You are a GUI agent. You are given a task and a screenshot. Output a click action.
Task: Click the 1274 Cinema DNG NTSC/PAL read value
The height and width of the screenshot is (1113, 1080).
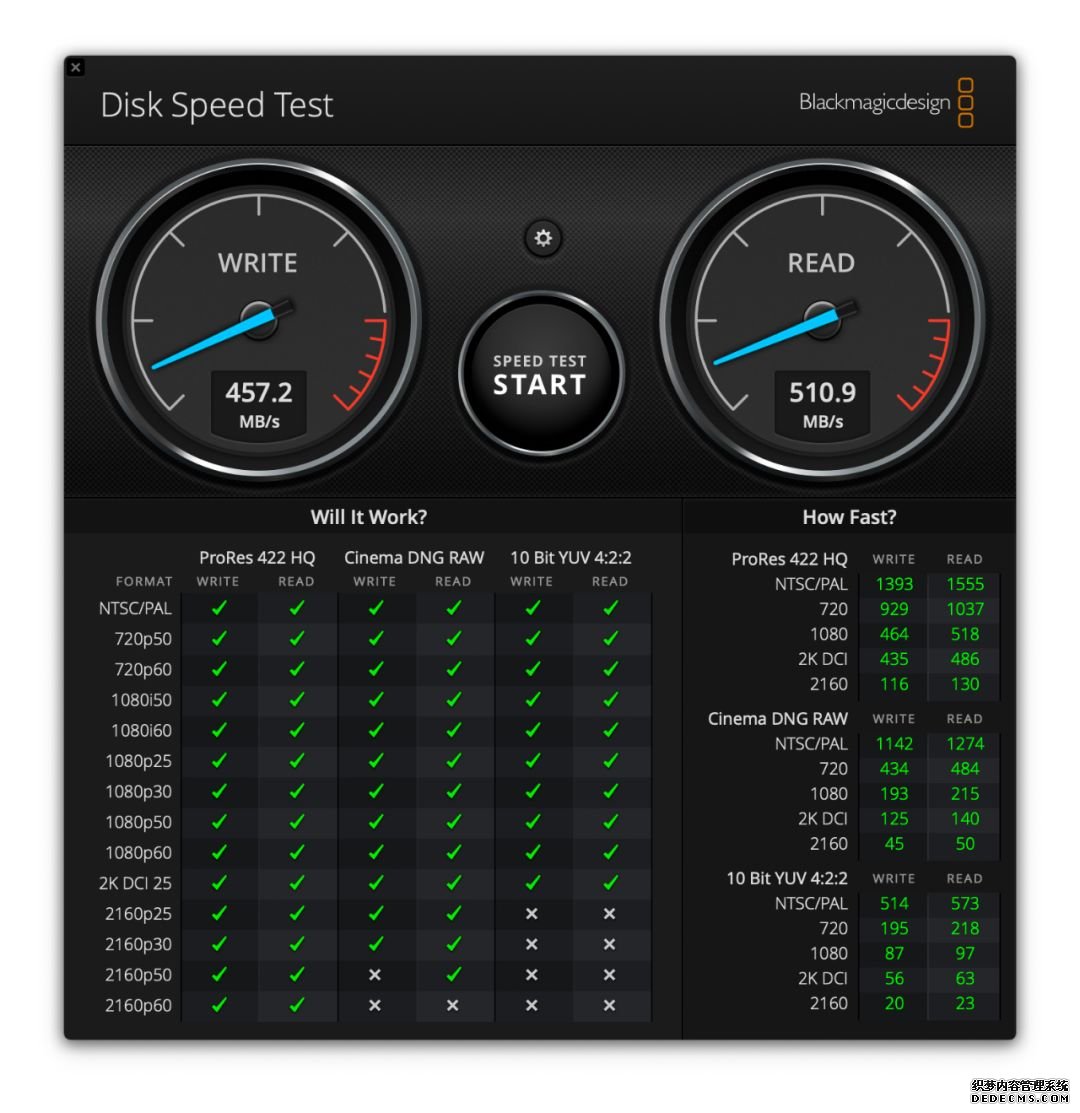[965, 744]
